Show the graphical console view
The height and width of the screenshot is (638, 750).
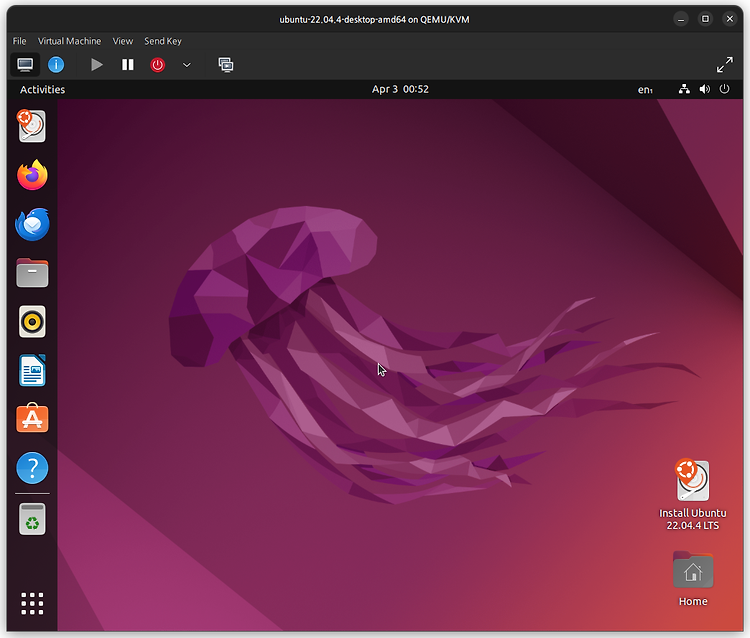[x=25, y=65]
